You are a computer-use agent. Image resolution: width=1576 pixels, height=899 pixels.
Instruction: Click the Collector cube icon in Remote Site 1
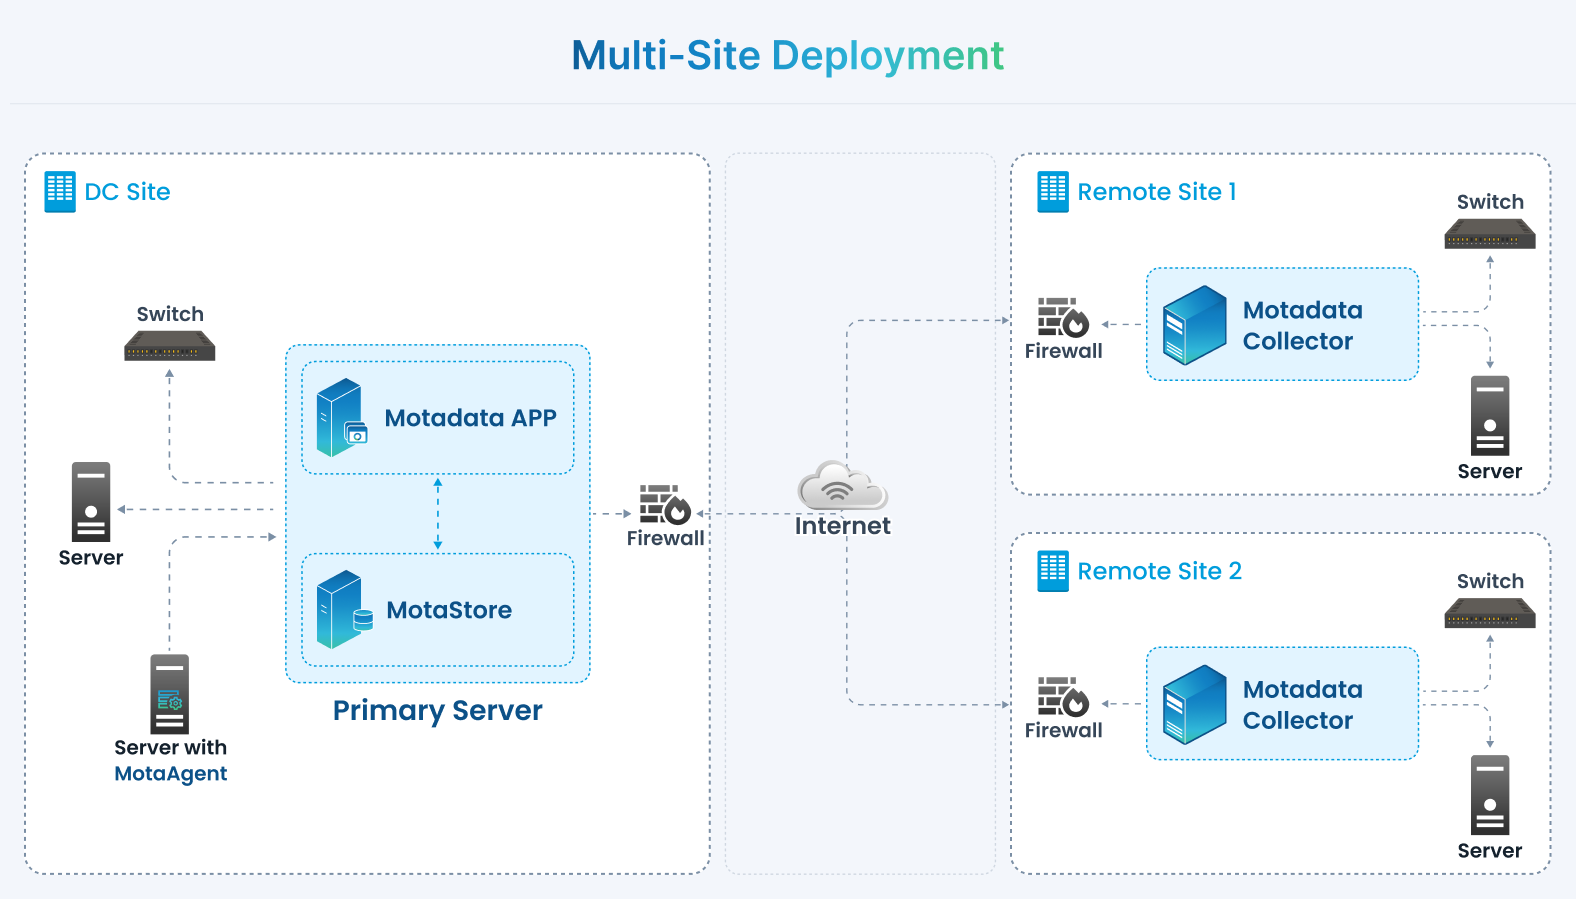click(x=1195, y=325)
